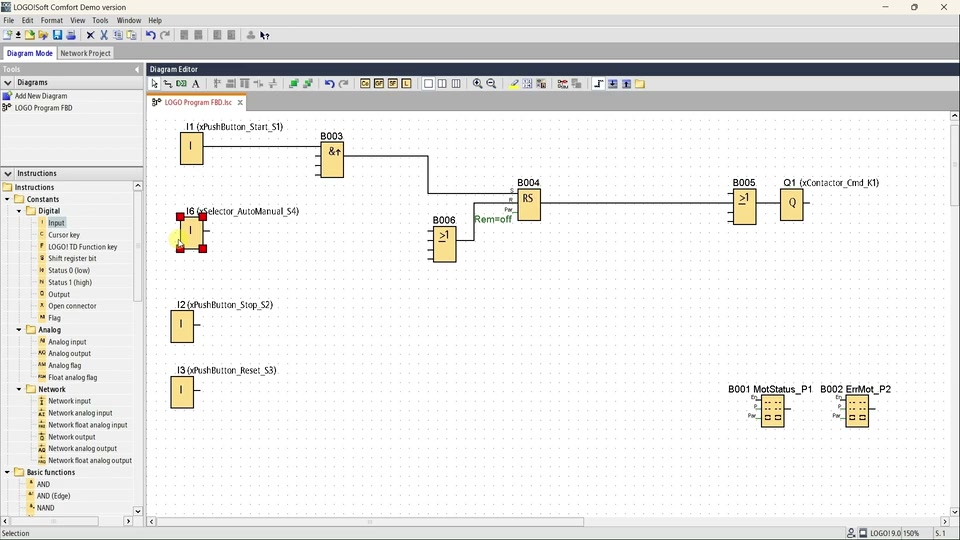Select the B001 MotStatus_P1 message block
Viewport: 960px width, 540px height.
(773, 411)
